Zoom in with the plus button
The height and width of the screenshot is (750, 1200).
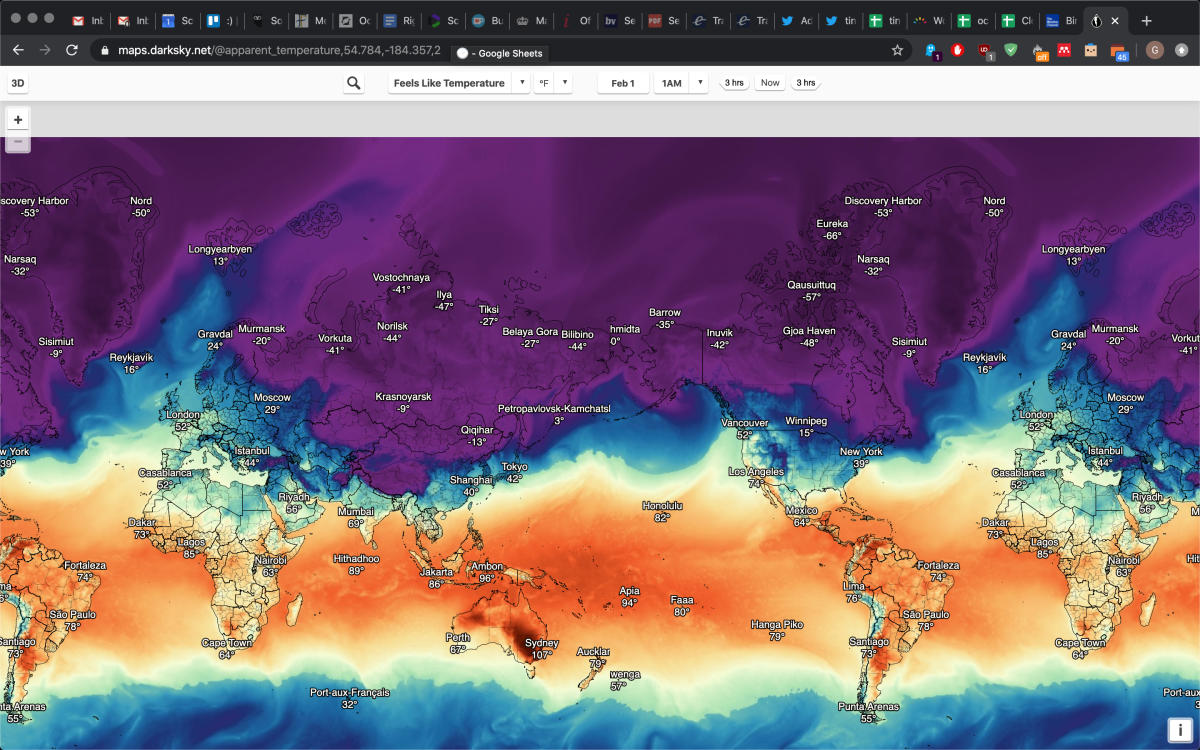18,120
